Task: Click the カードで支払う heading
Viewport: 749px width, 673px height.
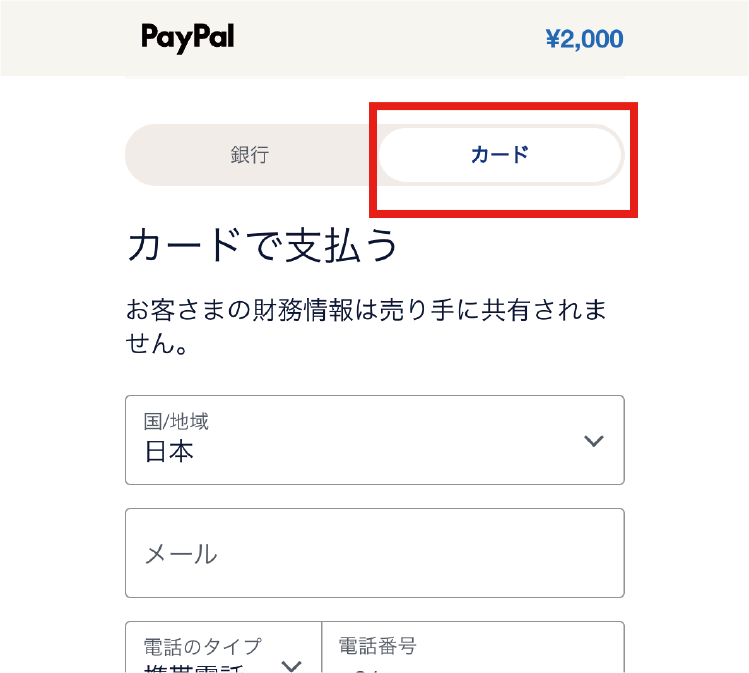Action: (x=263, y=245)
